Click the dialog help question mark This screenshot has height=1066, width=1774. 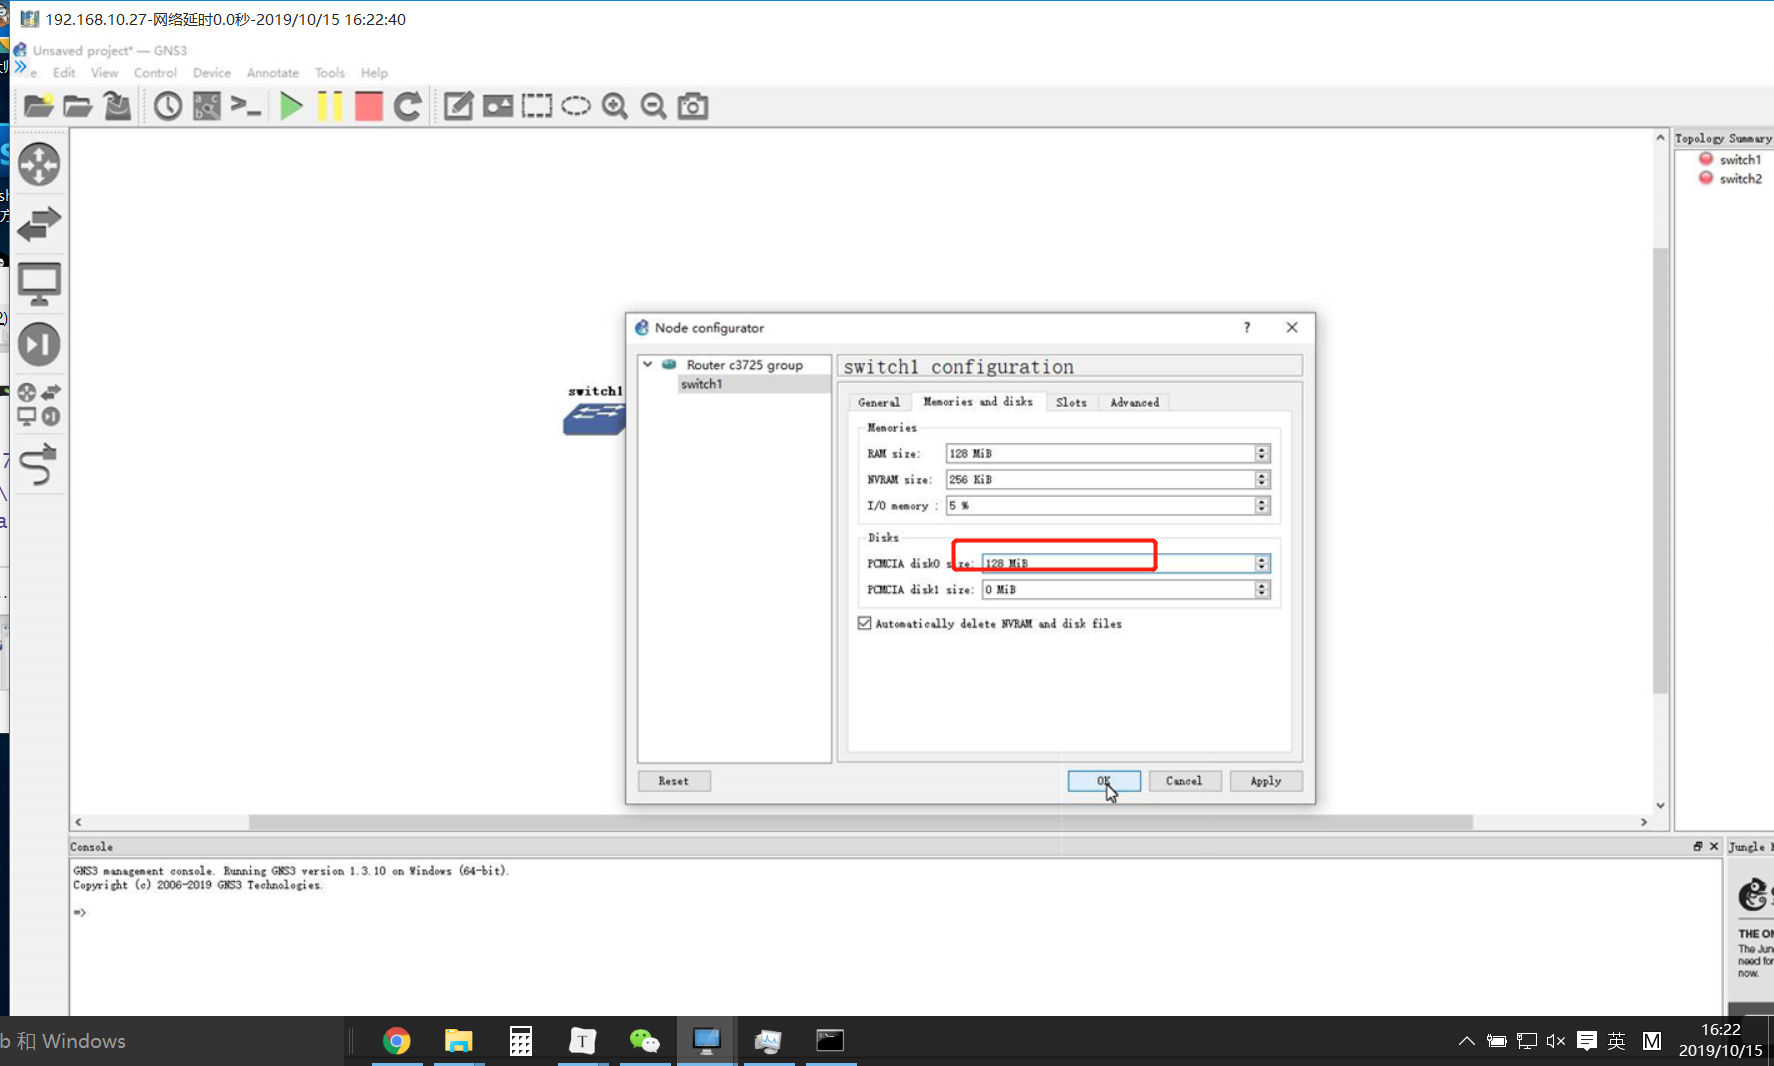(1247, 328)
